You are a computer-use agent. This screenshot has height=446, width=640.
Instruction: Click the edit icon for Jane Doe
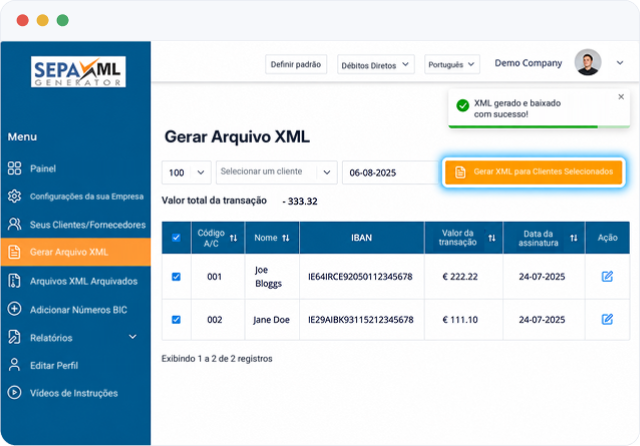pos(607,319)
